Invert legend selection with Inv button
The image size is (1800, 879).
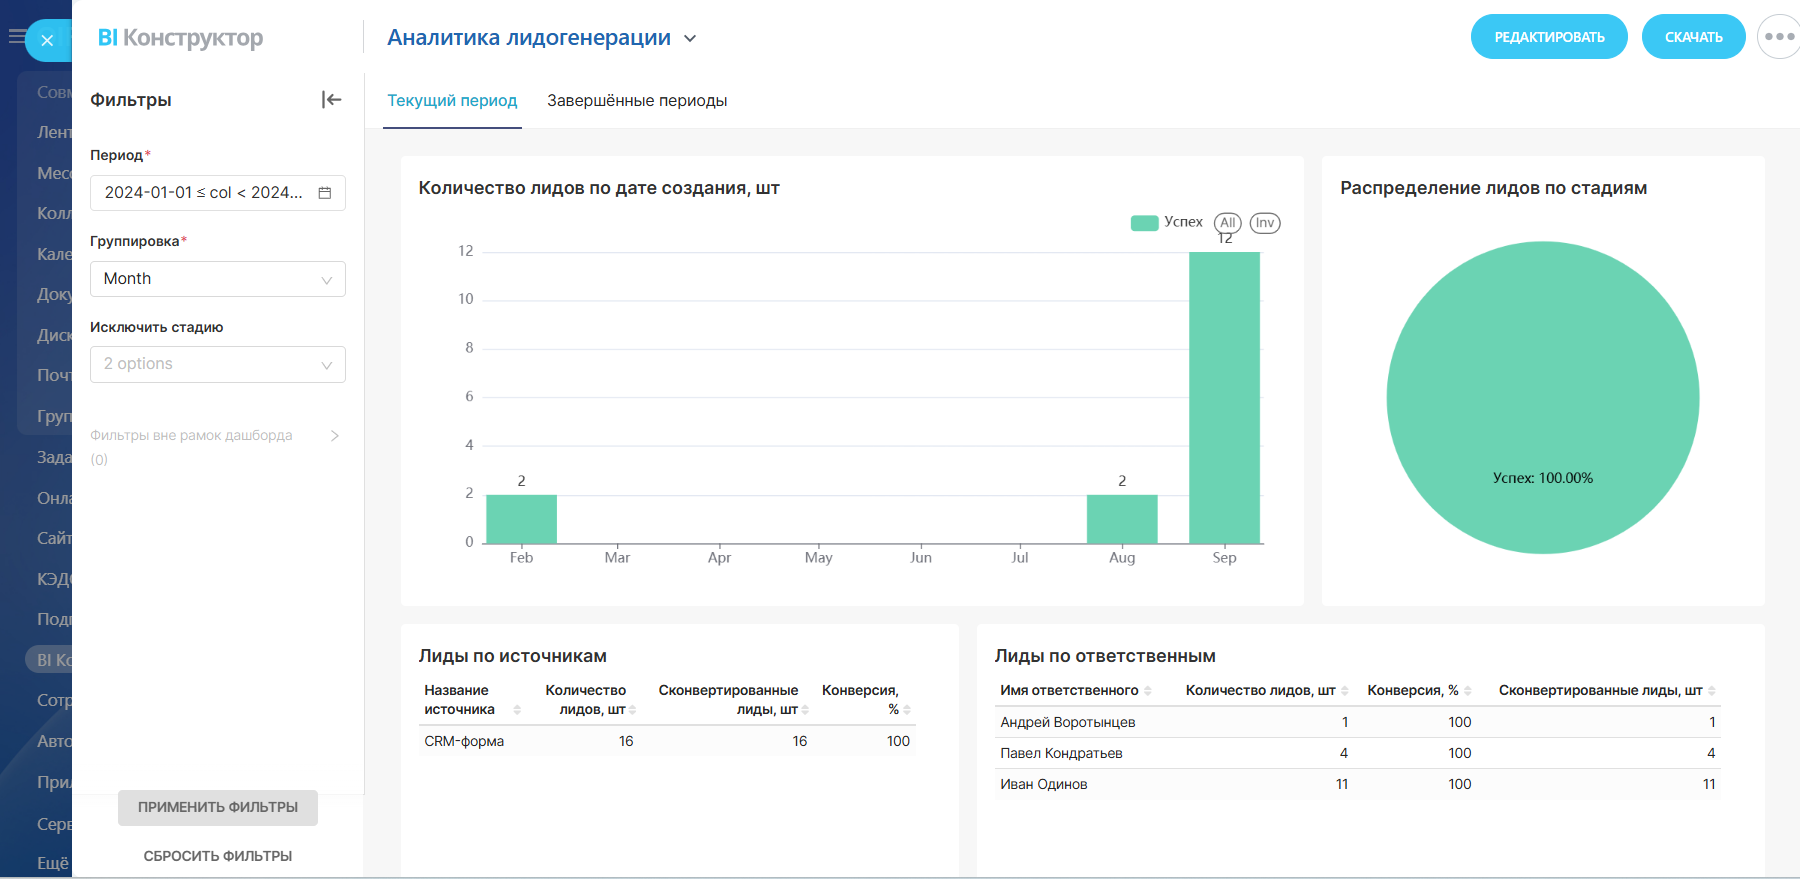(x=1265, y=222)
